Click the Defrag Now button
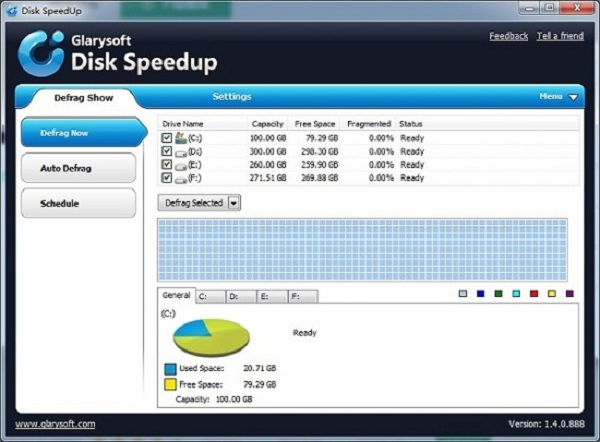Screen dimensions: 600x442 pos(83,133)
